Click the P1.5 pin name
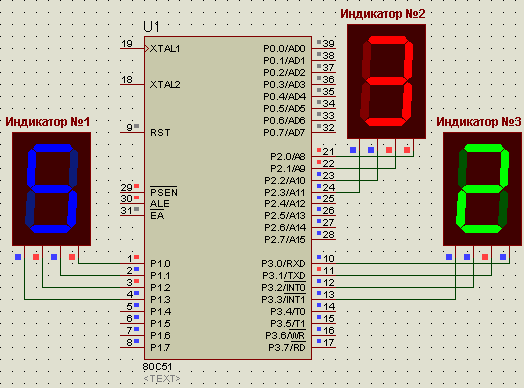Screen dimensions: 524x388 tap(160, 324)
